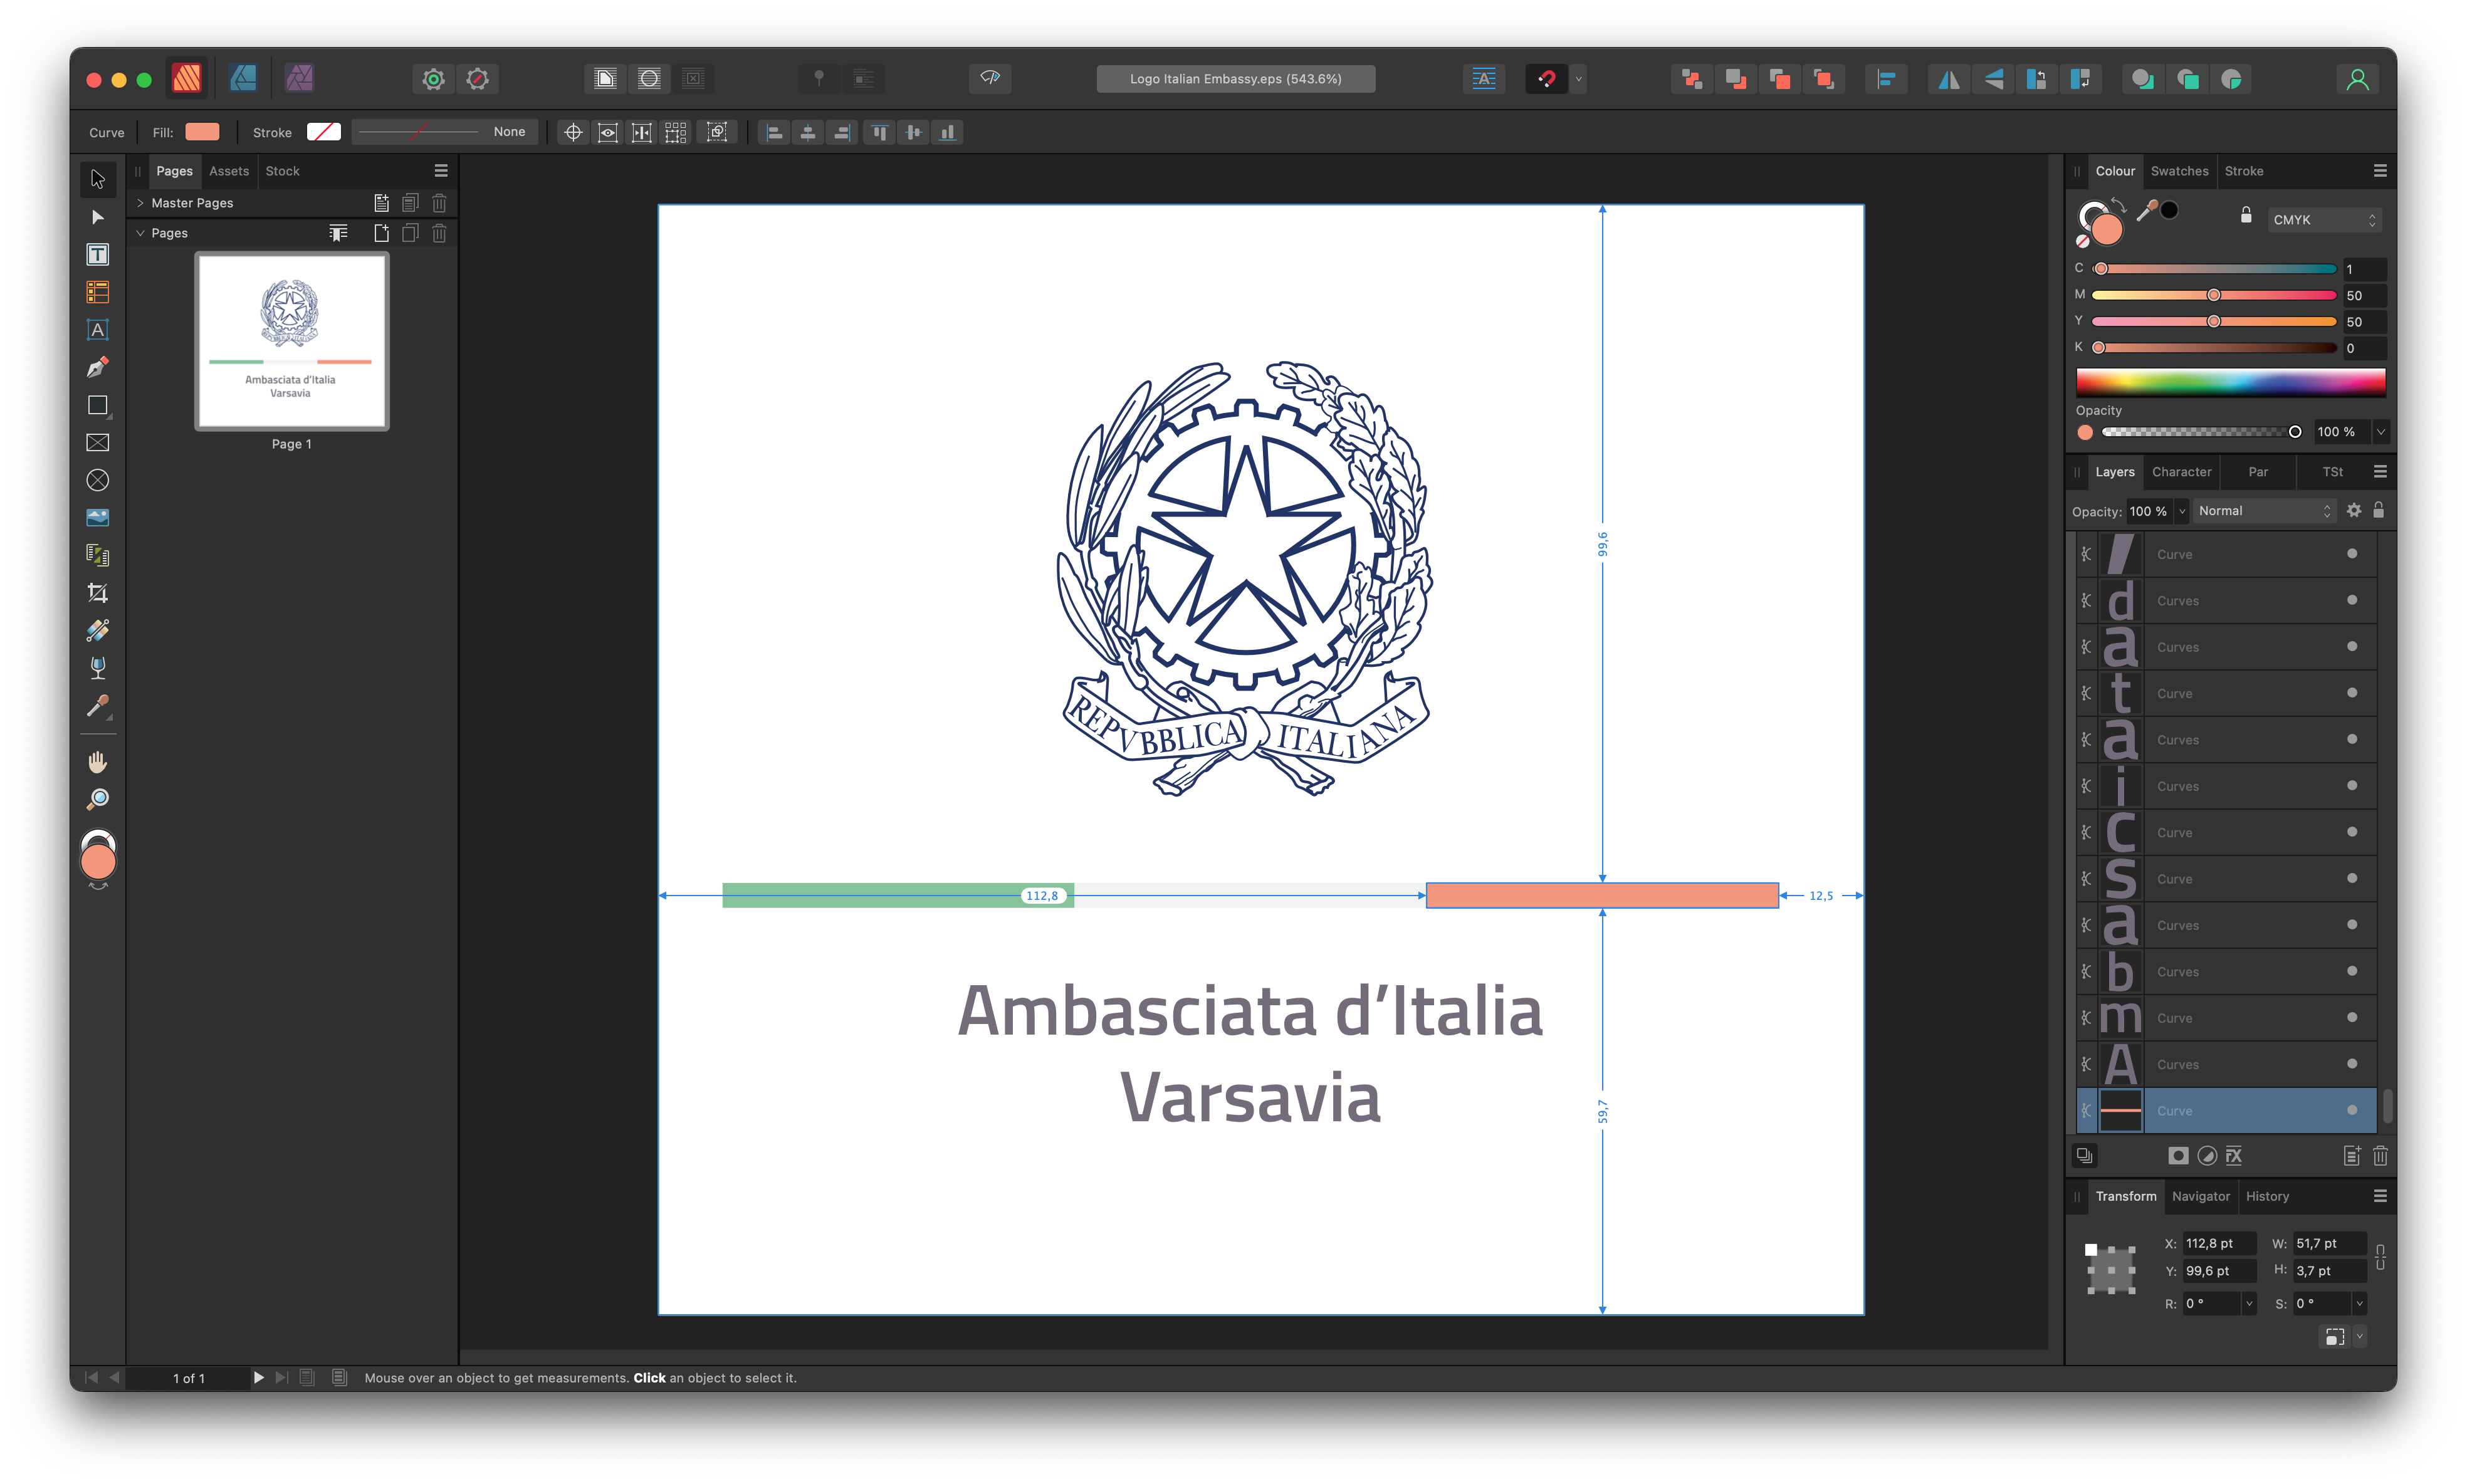Select the Table tool
Viewport: 2467px width, 1484px height.
(x=97, y=292)
